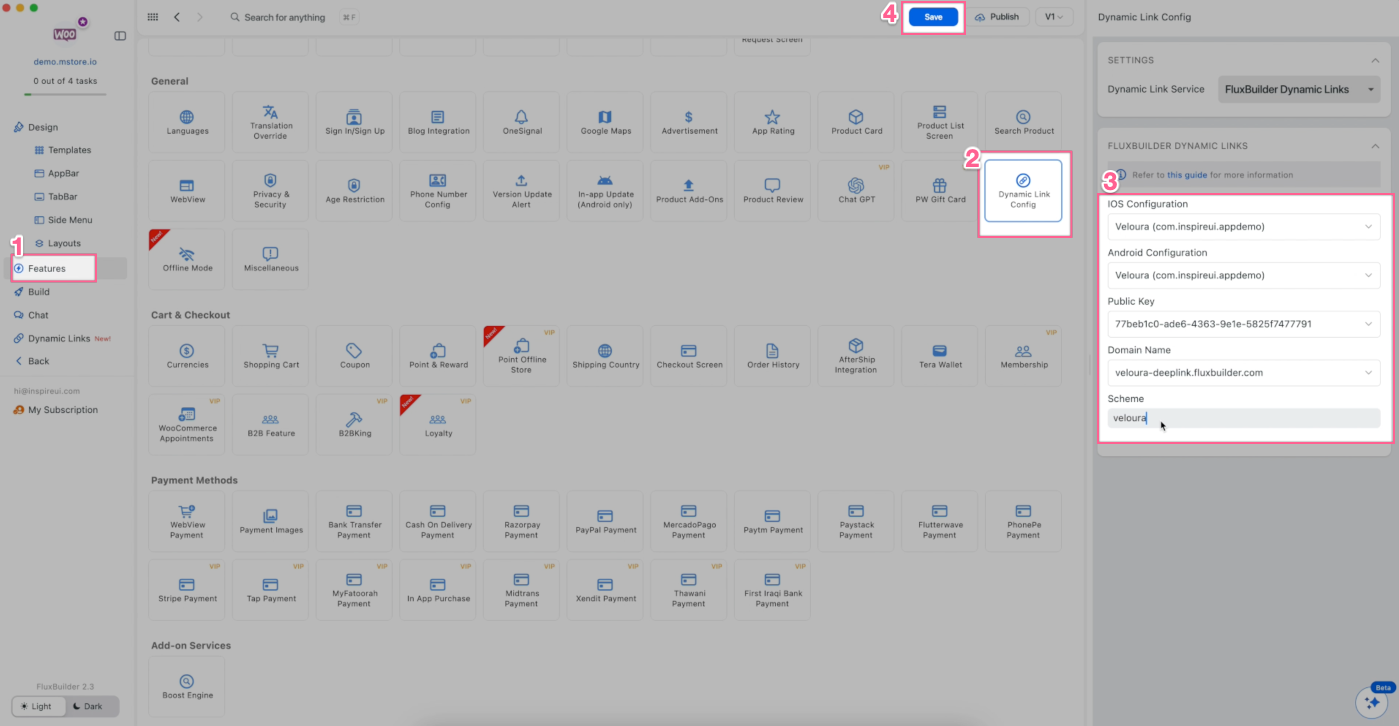
Task: Open the PayPal Payment tile
Action: [605, 521]
